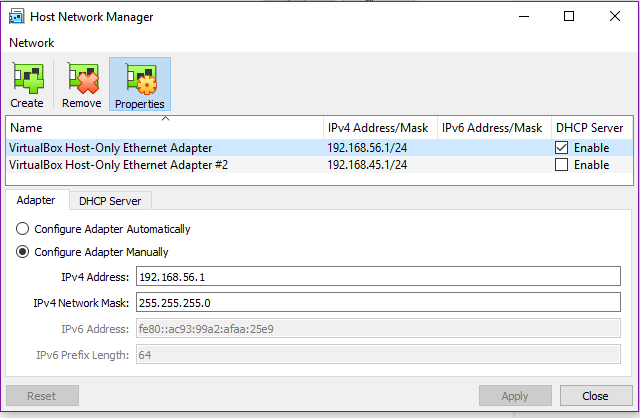This screenshot has height=418, width=640.
Task: Click the IPv4 Network Mask field
Action: (378, 302)
